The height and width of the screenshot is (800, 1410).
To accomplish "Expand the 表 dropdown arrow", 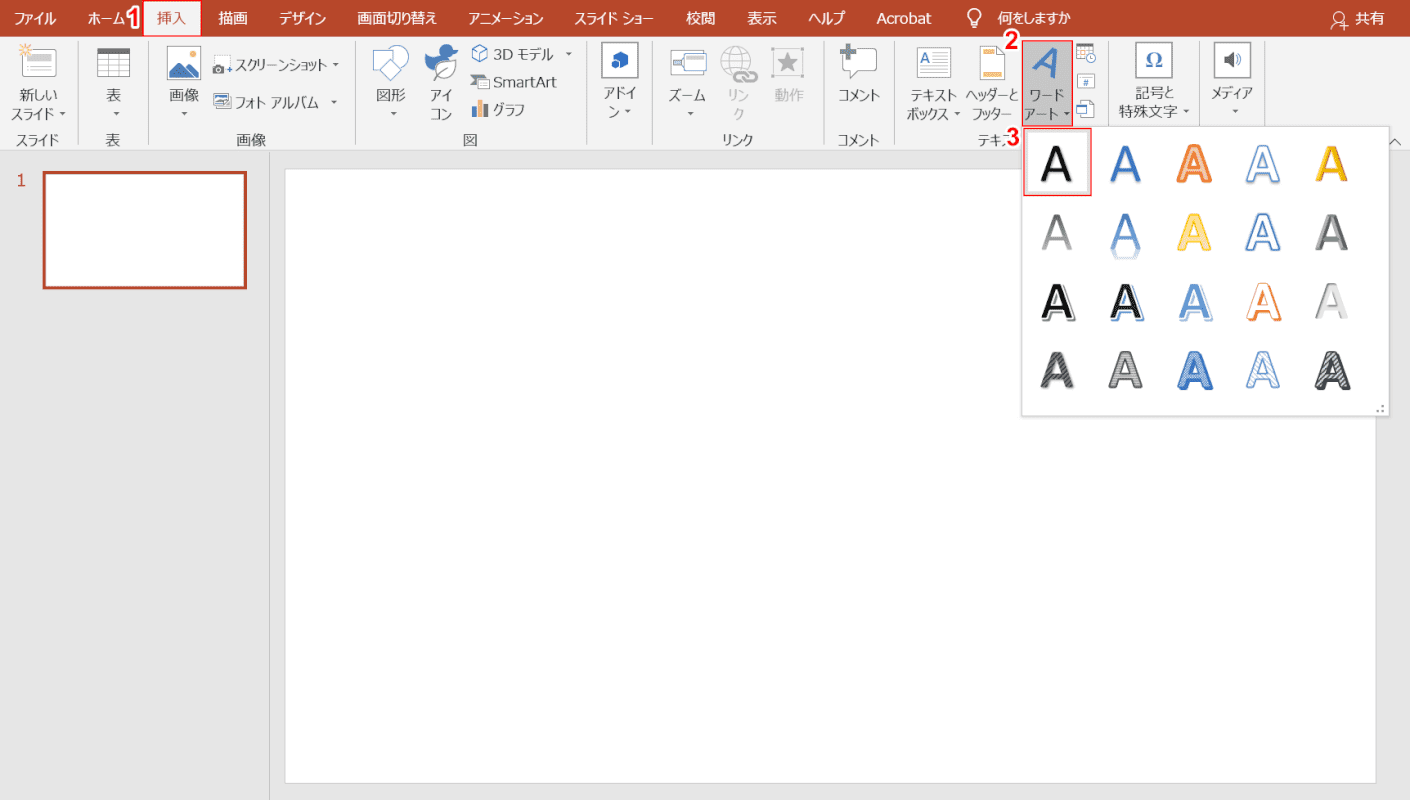I will pyautogui.click(x=114, y=114).
